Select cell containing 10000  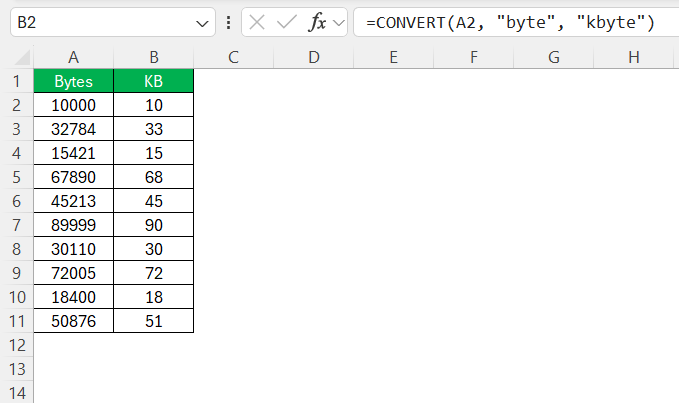click(x=74, y=105)
